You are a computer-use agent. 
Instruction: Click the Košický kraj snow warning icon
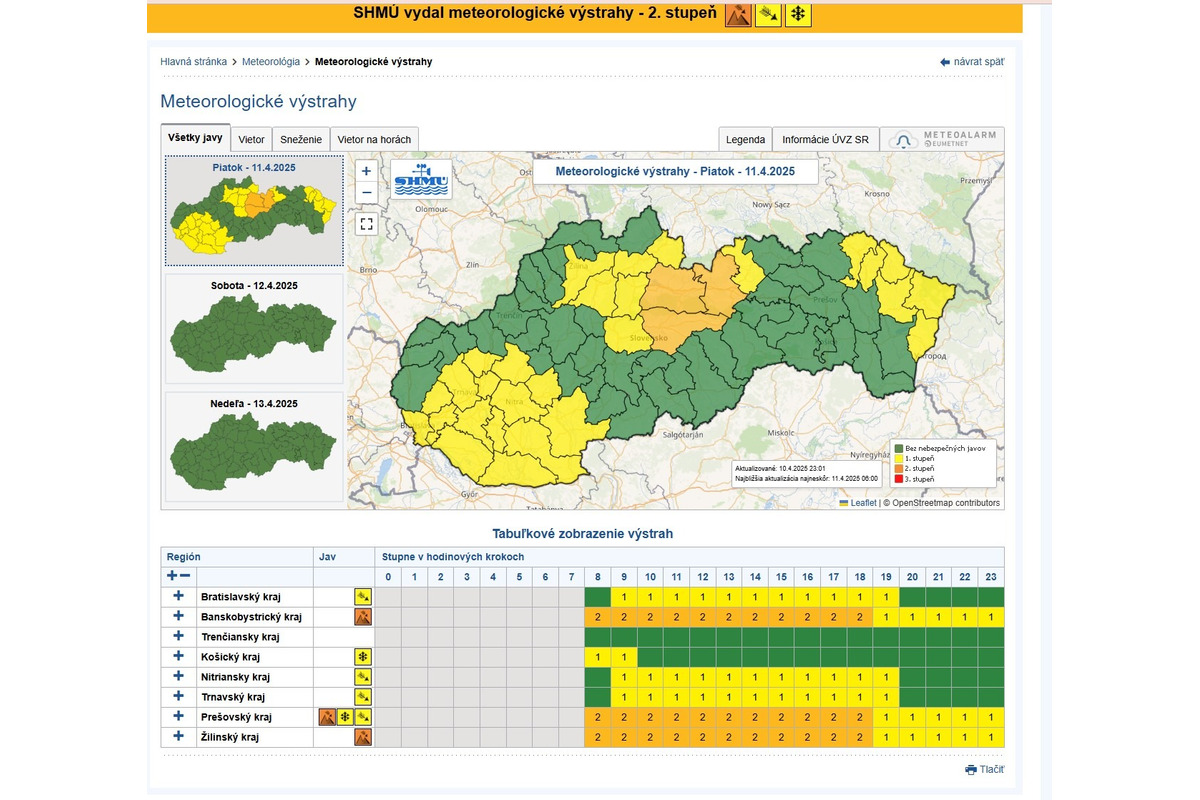[x=363, y=657]
